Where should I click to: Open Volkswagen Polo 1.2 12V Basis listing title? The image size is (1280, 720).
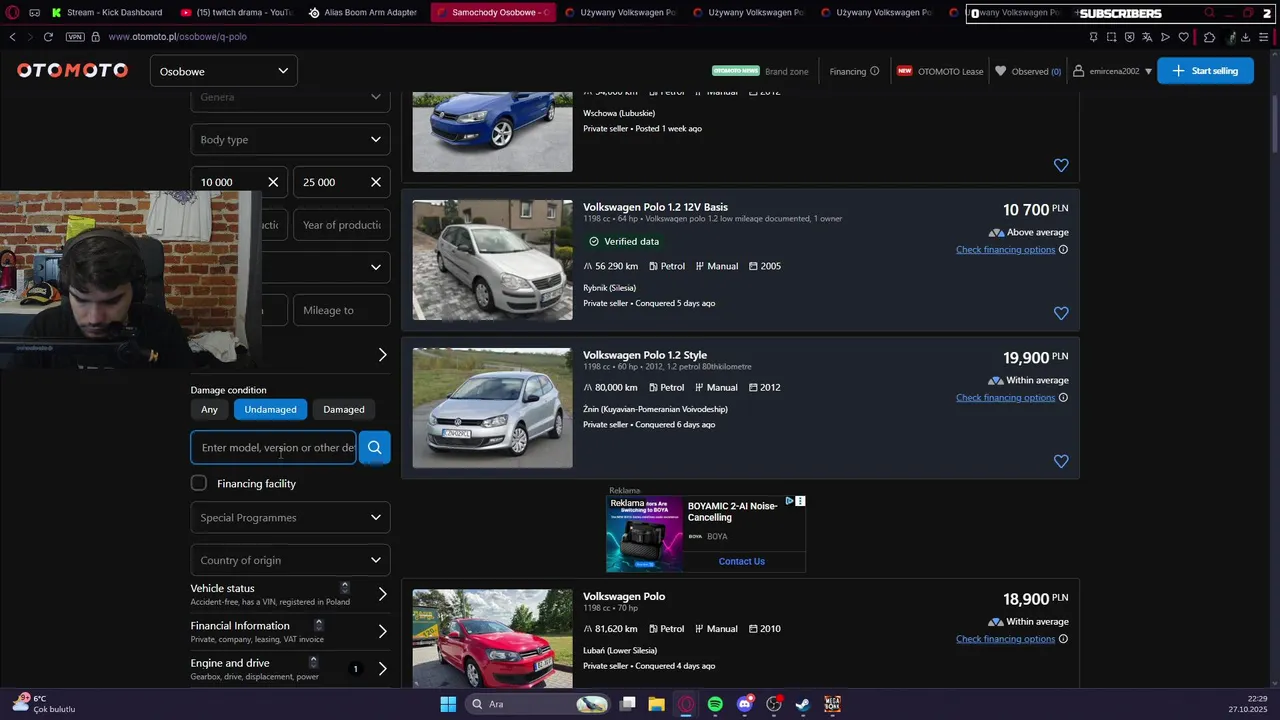click(x=655, y=207)
